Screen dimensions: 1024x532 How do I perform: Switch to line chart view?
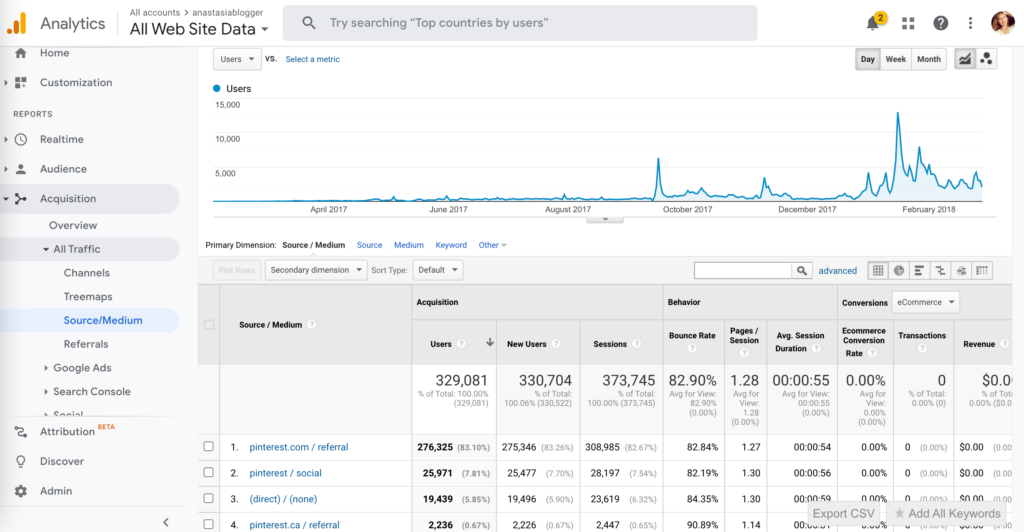965,59
